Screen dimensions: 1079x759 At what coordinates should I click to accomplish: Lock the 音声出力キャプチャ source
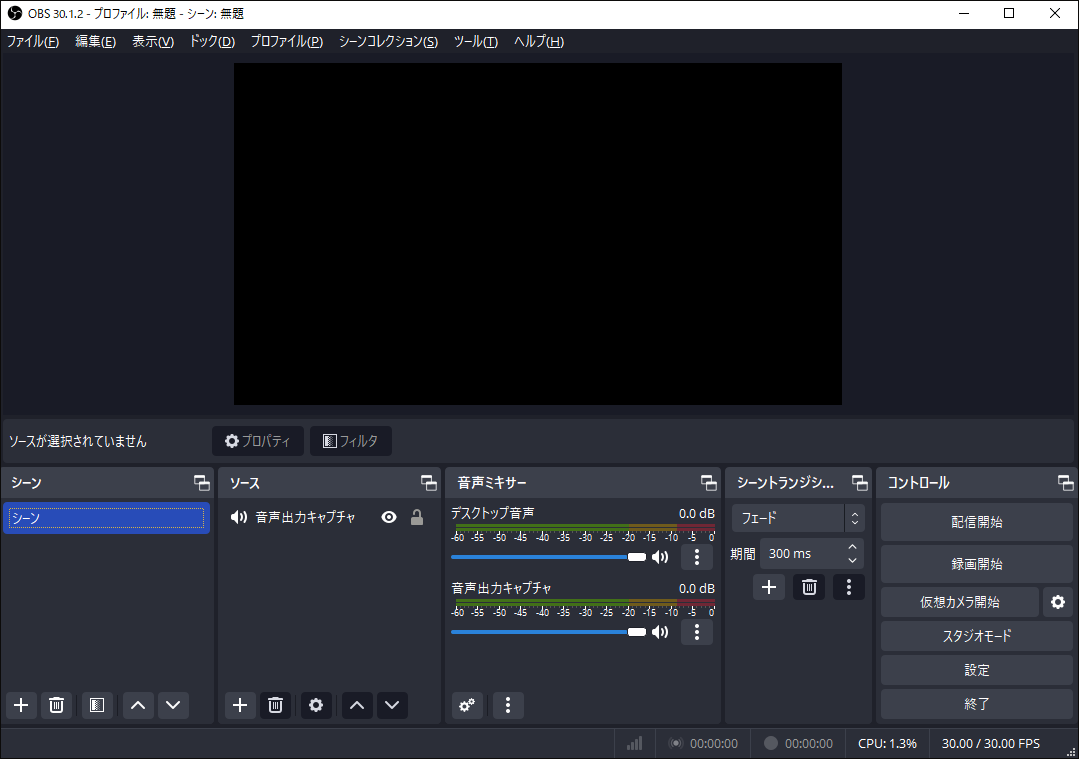coord(417,517)
